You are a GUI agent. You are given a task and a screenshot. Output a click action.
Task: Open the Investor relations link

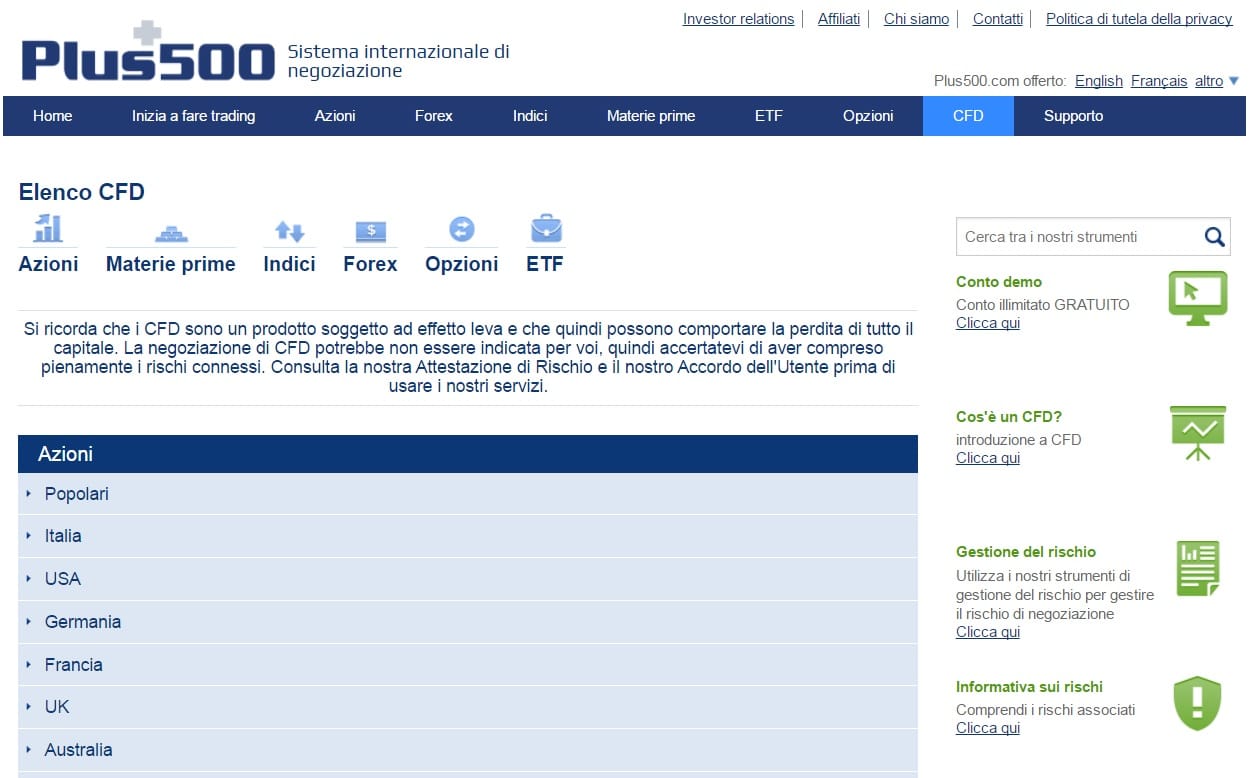tap(738, 19)
